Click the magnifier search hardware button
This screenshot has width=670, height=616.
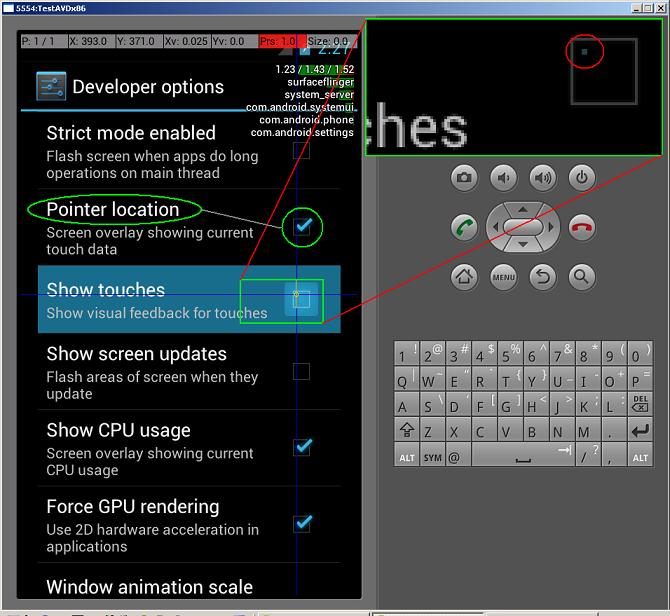click(x=581, y=276)
